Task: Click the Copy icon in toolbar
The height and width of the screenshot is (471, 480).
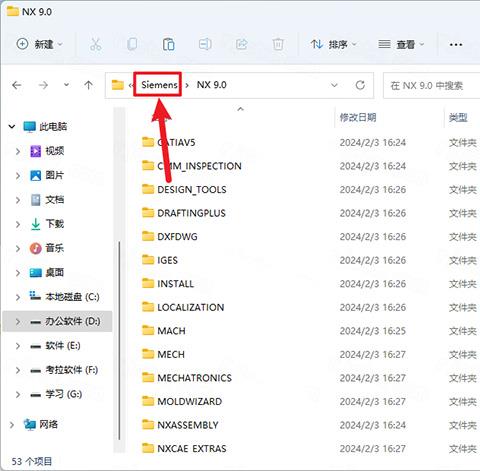Action: (132, 44)
